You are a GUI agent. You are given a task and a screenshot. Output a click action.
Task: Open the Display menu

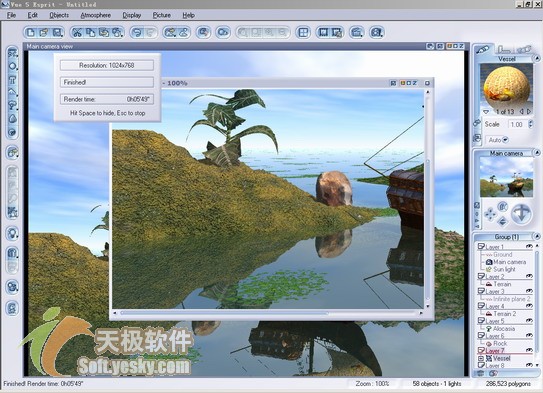(x=132, y=15)
